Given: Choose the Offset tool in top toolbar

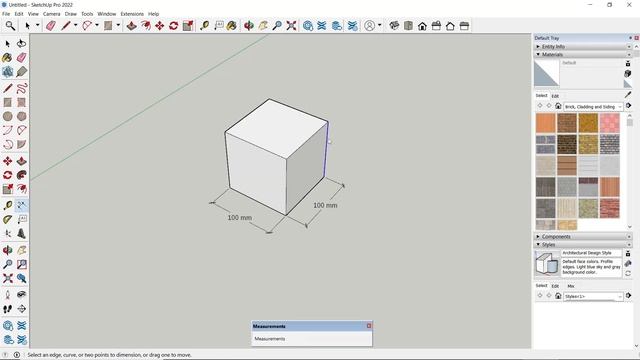Looking at the screenshot, I should coord(146,26).
